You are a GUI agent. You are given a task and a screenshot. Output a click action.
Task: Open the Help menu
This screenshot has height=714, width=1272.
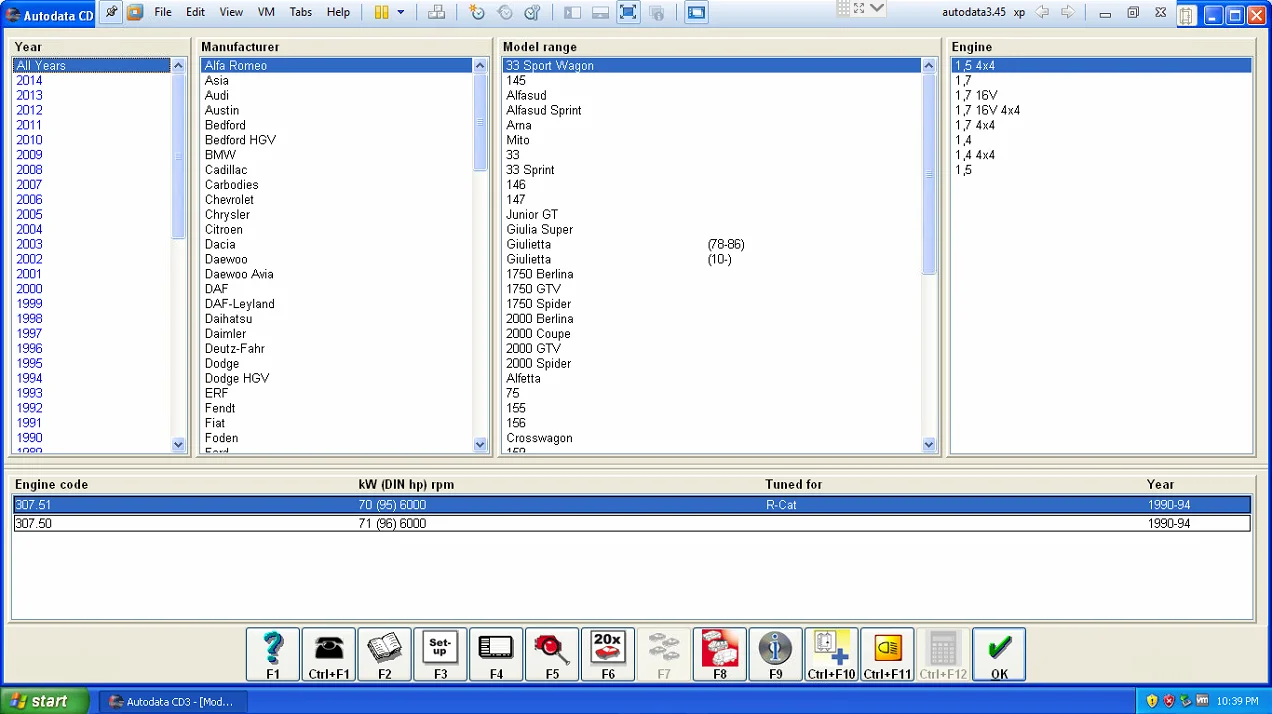click(x=339, y=12)
